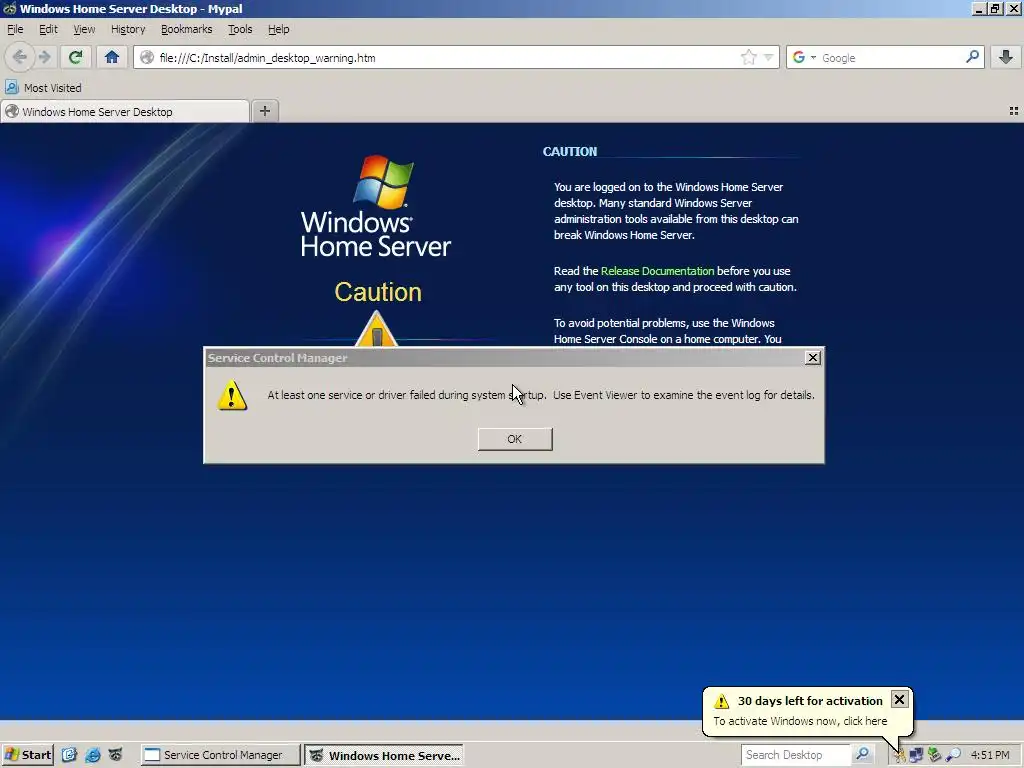Image resolution: width=1024 pixels, height=768 pixels.
Task: Reload the page with the refresh icon
Action: pyautogui.click(x=75, y=57)
